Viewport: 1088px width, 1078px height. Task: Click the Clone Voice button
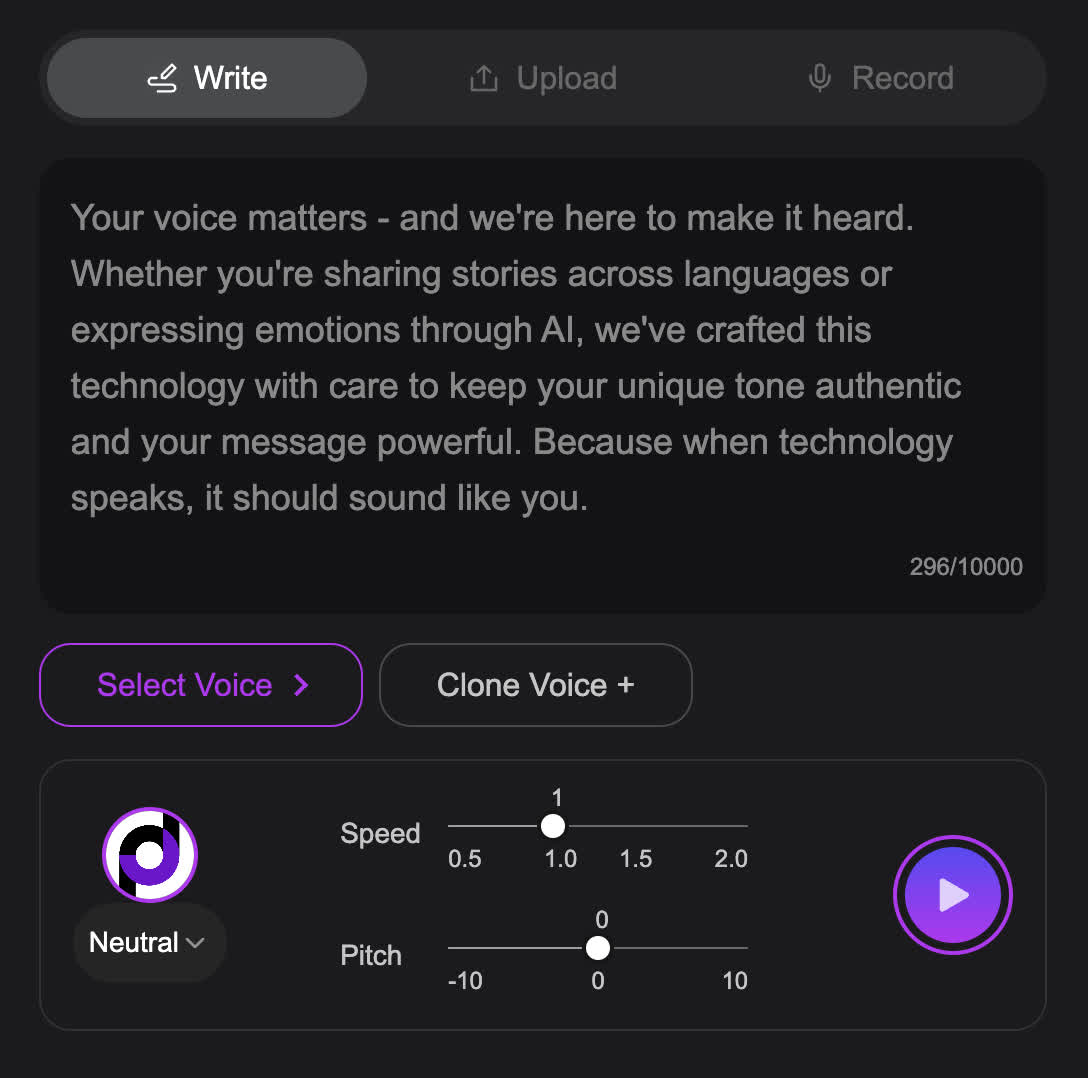tap(535, 685)
